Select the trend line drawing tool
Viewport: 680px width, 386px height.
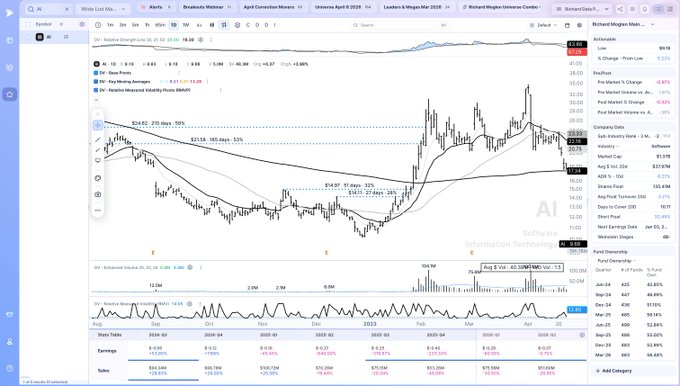[98, 140]
